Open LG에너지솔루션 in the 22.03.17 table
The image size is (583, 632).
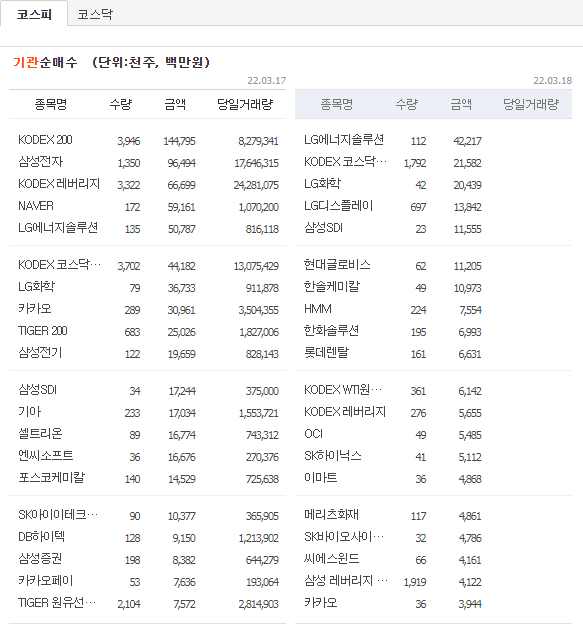coord(58,228)
